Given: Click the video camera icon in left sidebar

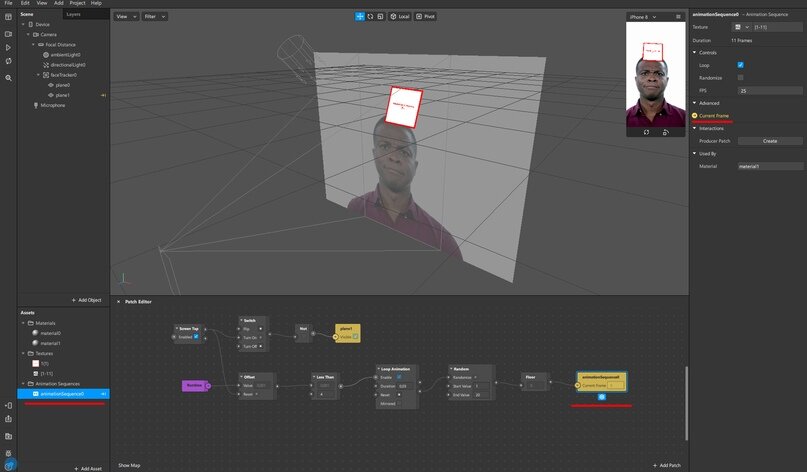Looking at the screenshot, I should pos(9,33).
